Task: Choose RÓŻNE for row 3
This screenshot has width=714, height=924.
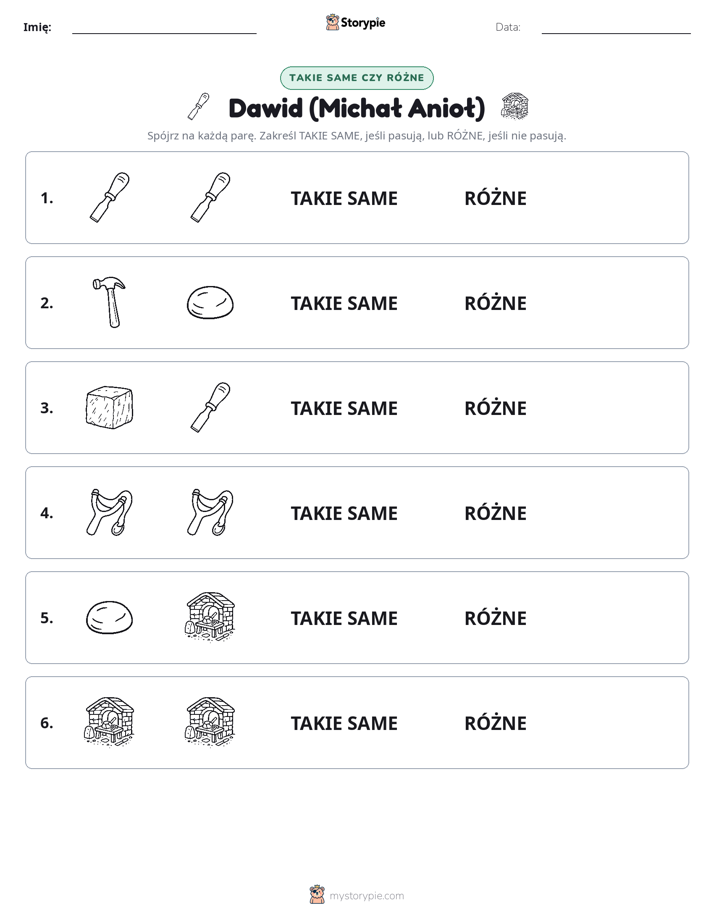Action: pyautogui.click(x=495, y=407)
